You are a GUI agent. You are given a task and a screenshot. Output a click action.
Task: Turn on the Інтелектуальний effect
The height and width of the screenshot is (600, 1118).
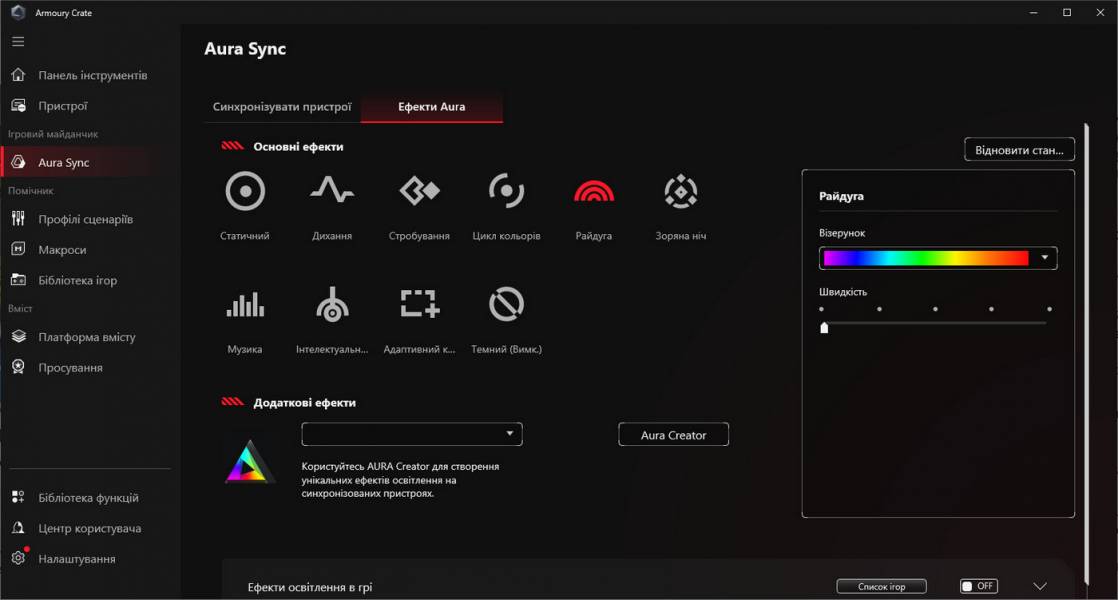(332, 304)
